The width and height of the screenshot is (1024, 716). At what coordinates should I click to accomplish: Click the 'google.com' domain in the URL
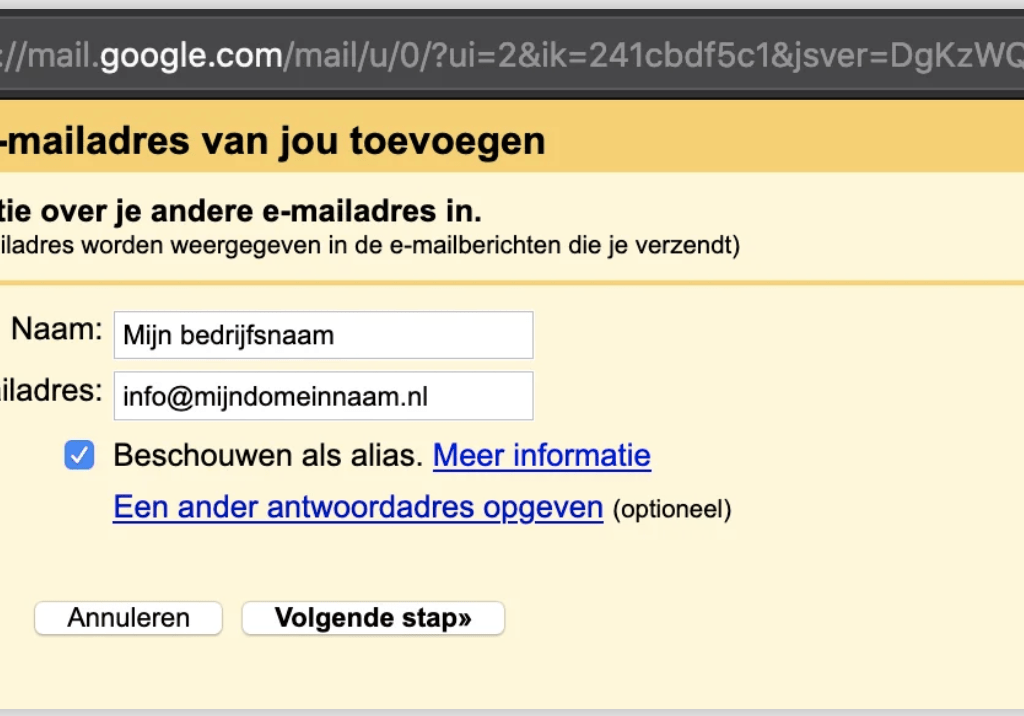[x=191, y=56]
